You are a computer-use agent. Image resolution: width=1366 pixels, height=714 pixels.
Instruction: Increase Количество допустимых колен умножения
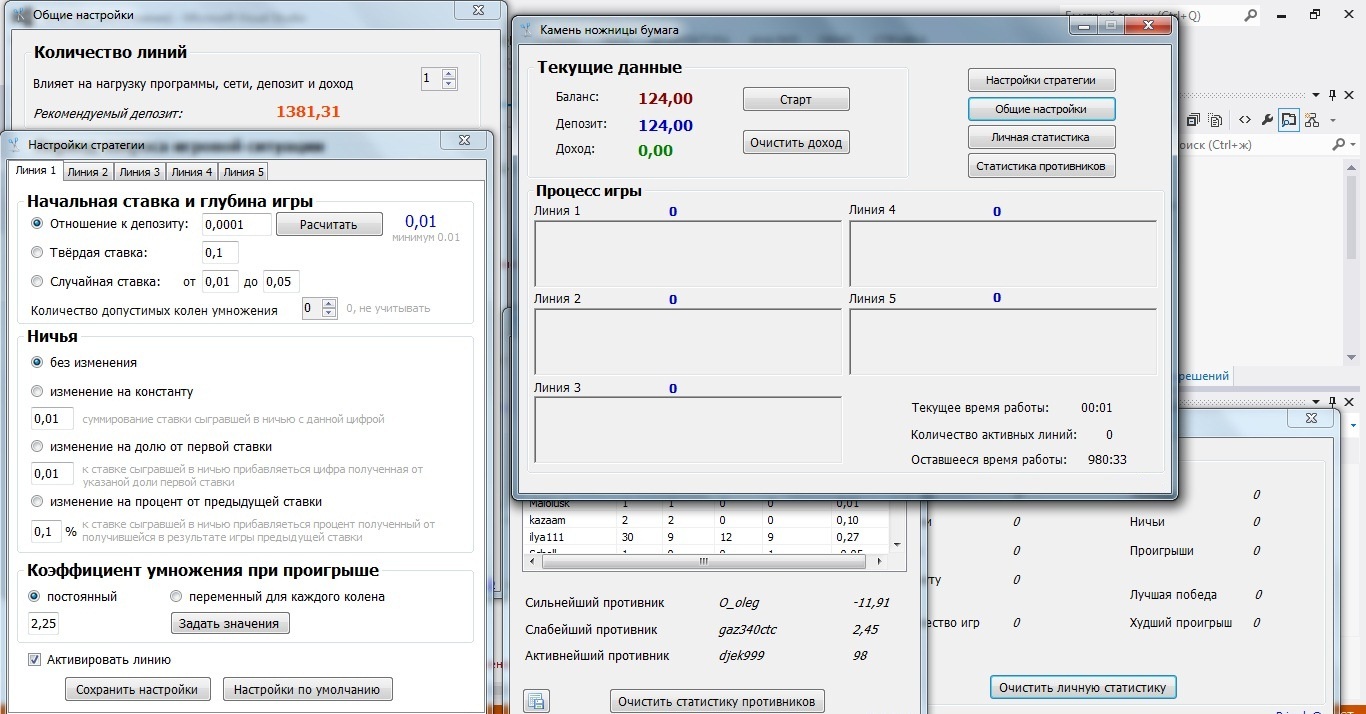click(x=330, y=304)
